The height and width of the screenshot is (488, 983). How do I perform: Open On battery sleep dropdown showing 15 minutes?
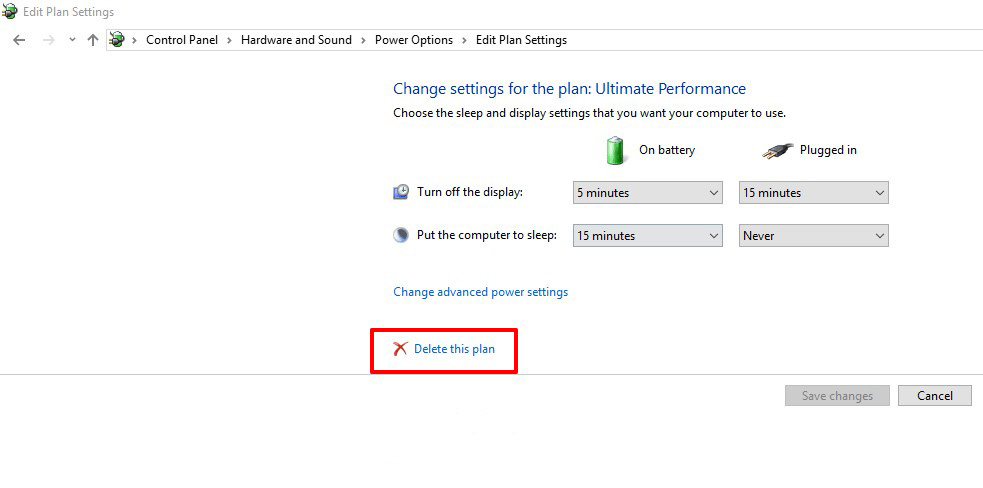coord(647,236)
